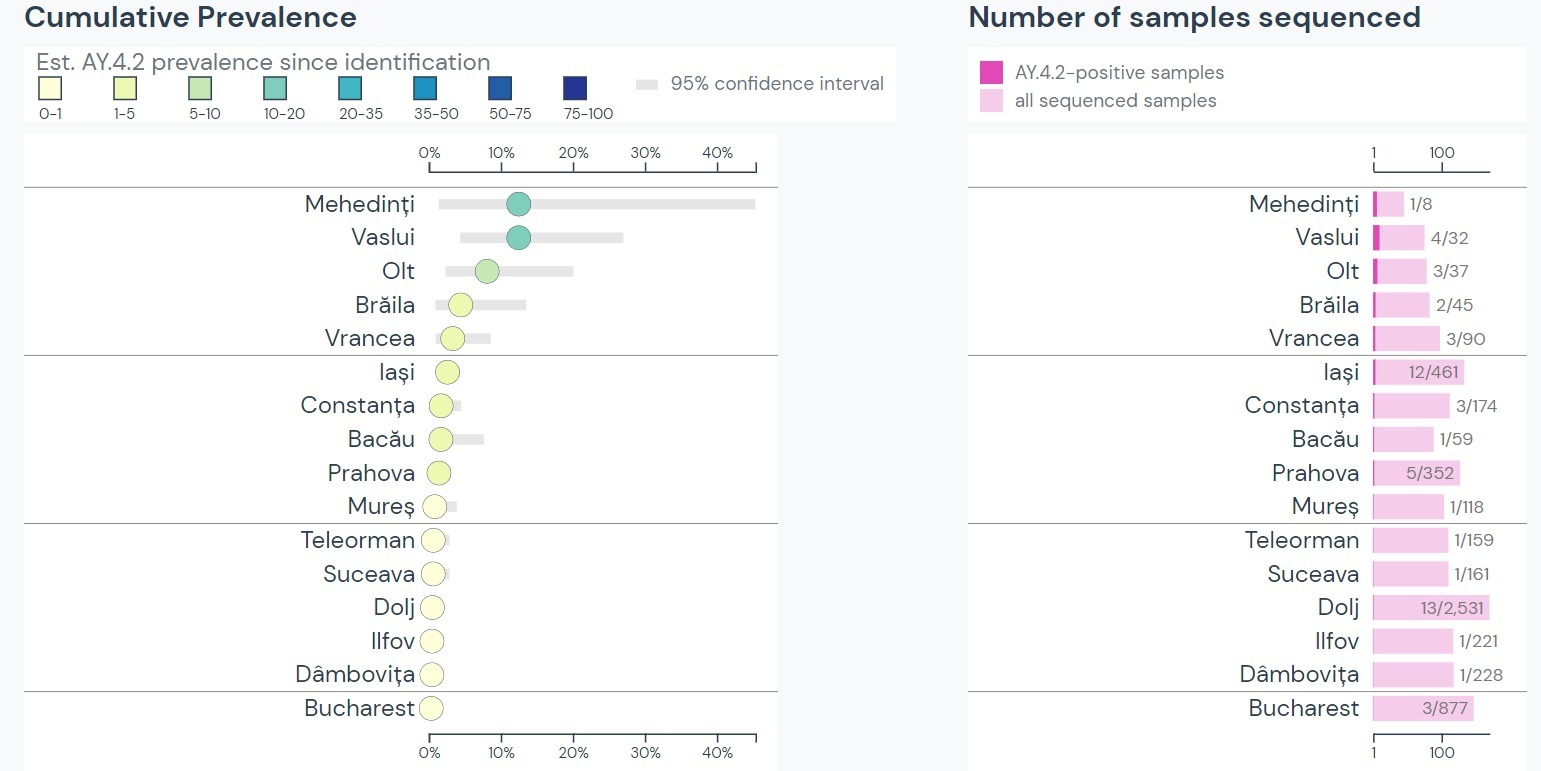Select the Iași sequenced samples bar
This screenshot has width=1541, height=771.
[x=1420, y=372]
